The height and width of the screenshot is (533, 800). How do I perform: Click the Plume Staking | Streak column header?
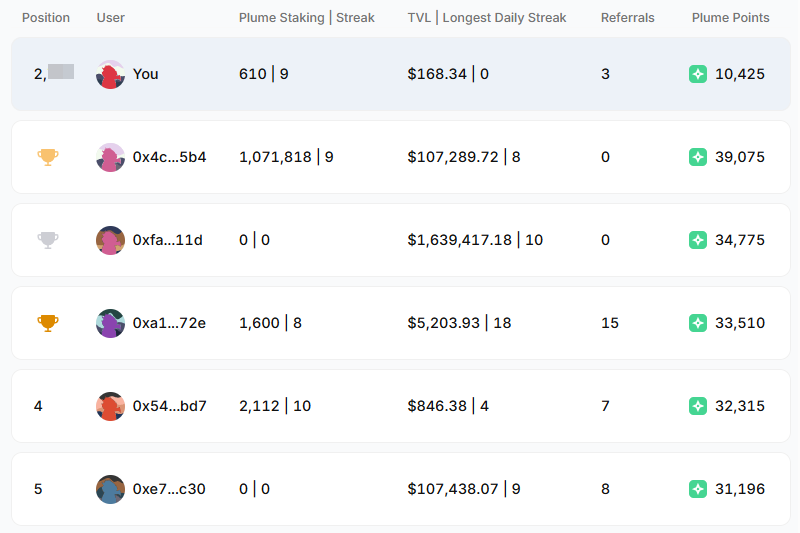tap(307, 18)
